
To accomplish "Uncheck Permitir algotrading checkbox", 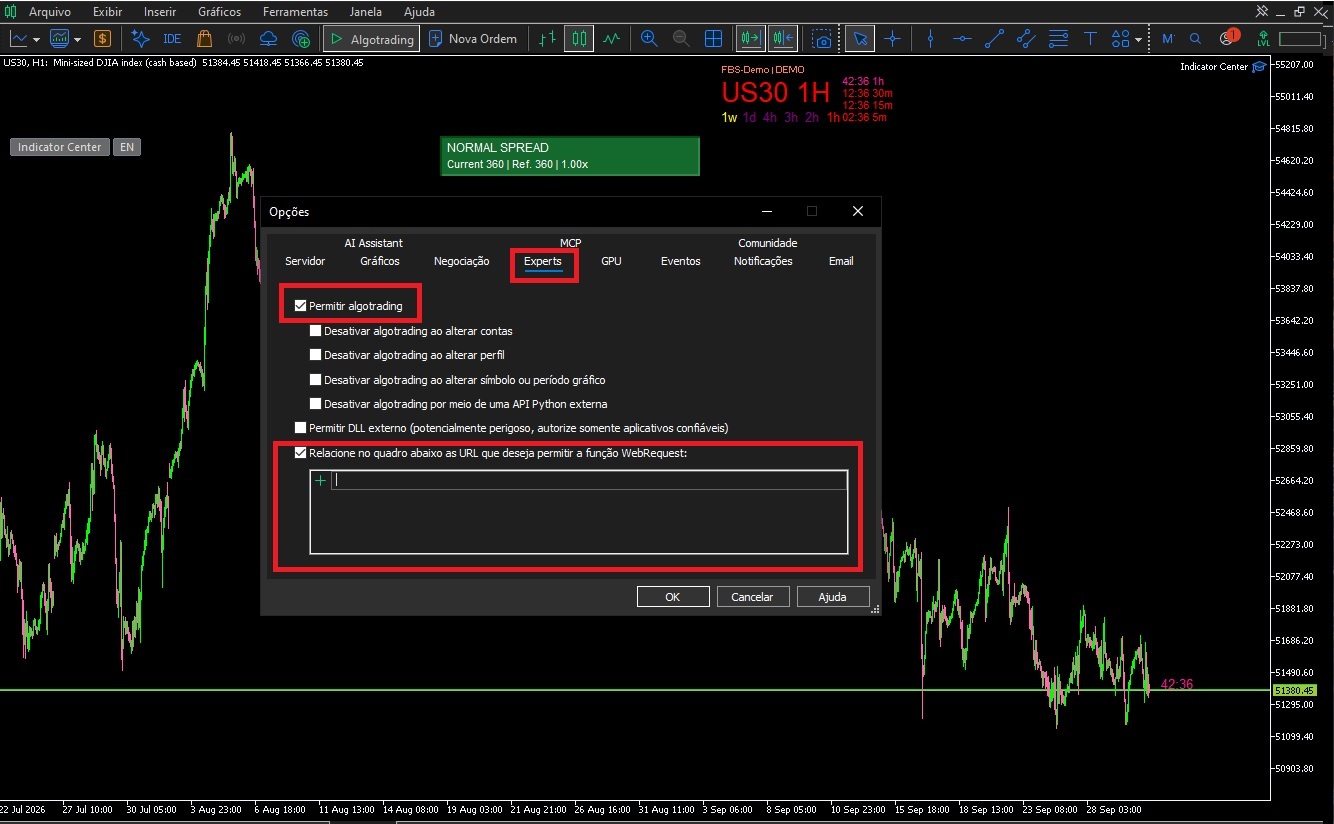I will (x=300, y=305).
